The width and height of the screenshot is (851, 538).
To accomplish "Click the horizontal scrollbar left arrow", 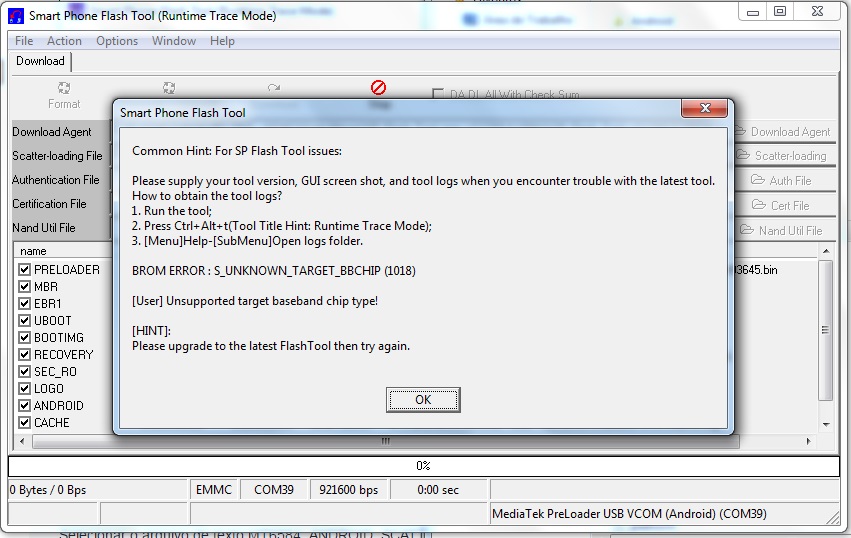I will click(22, 441).
